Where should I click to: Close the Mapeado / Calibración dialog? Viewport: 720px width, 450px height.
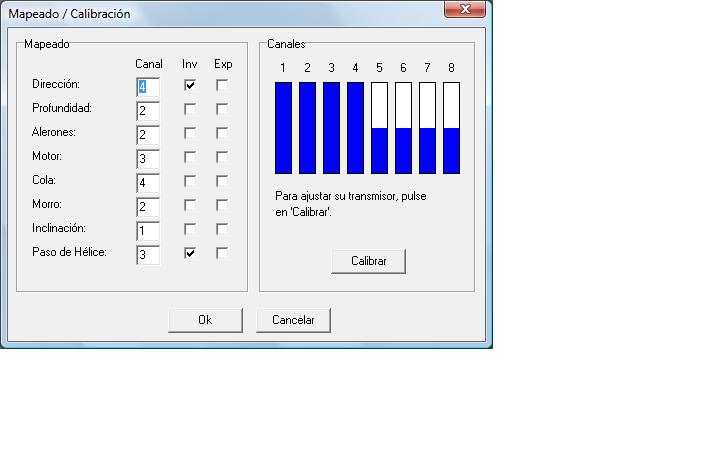[x=465, y=10]
